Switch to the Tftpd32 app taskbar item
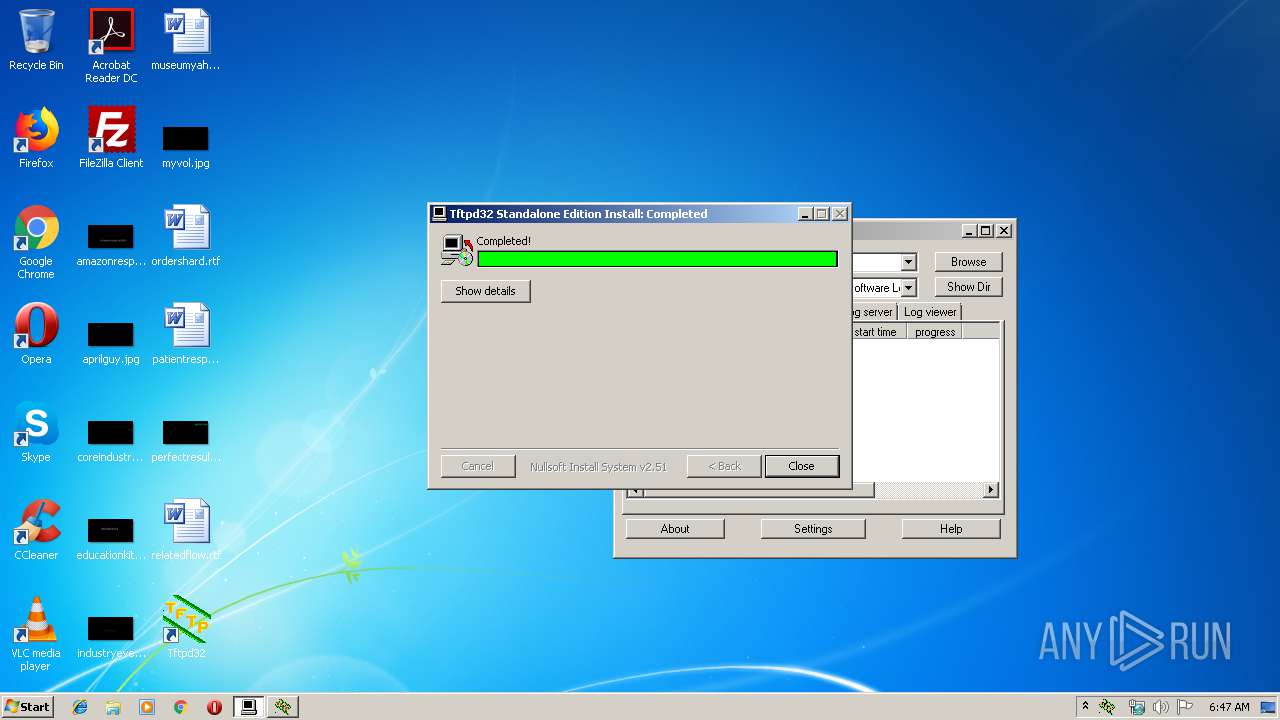Viewport: 1280px width, 720px height. point(283,707)
